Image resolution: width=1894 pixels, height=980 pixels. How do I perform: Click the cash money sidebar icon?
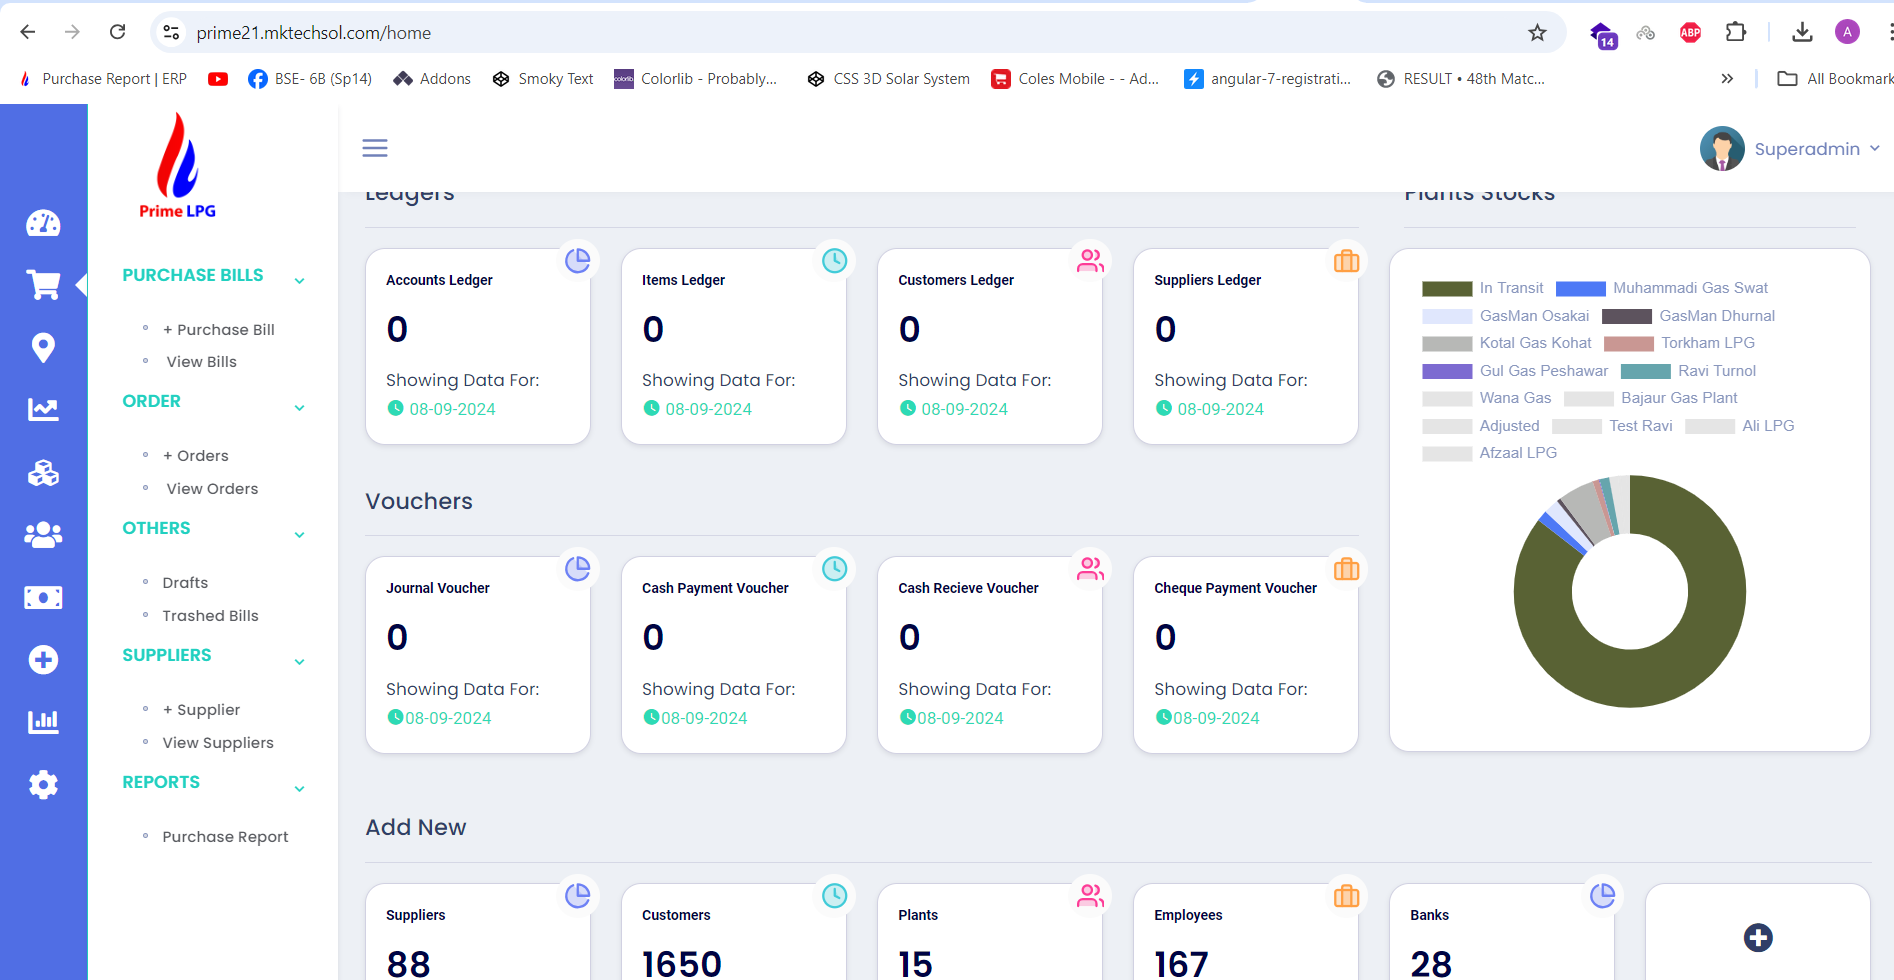(x=43, y=598)
